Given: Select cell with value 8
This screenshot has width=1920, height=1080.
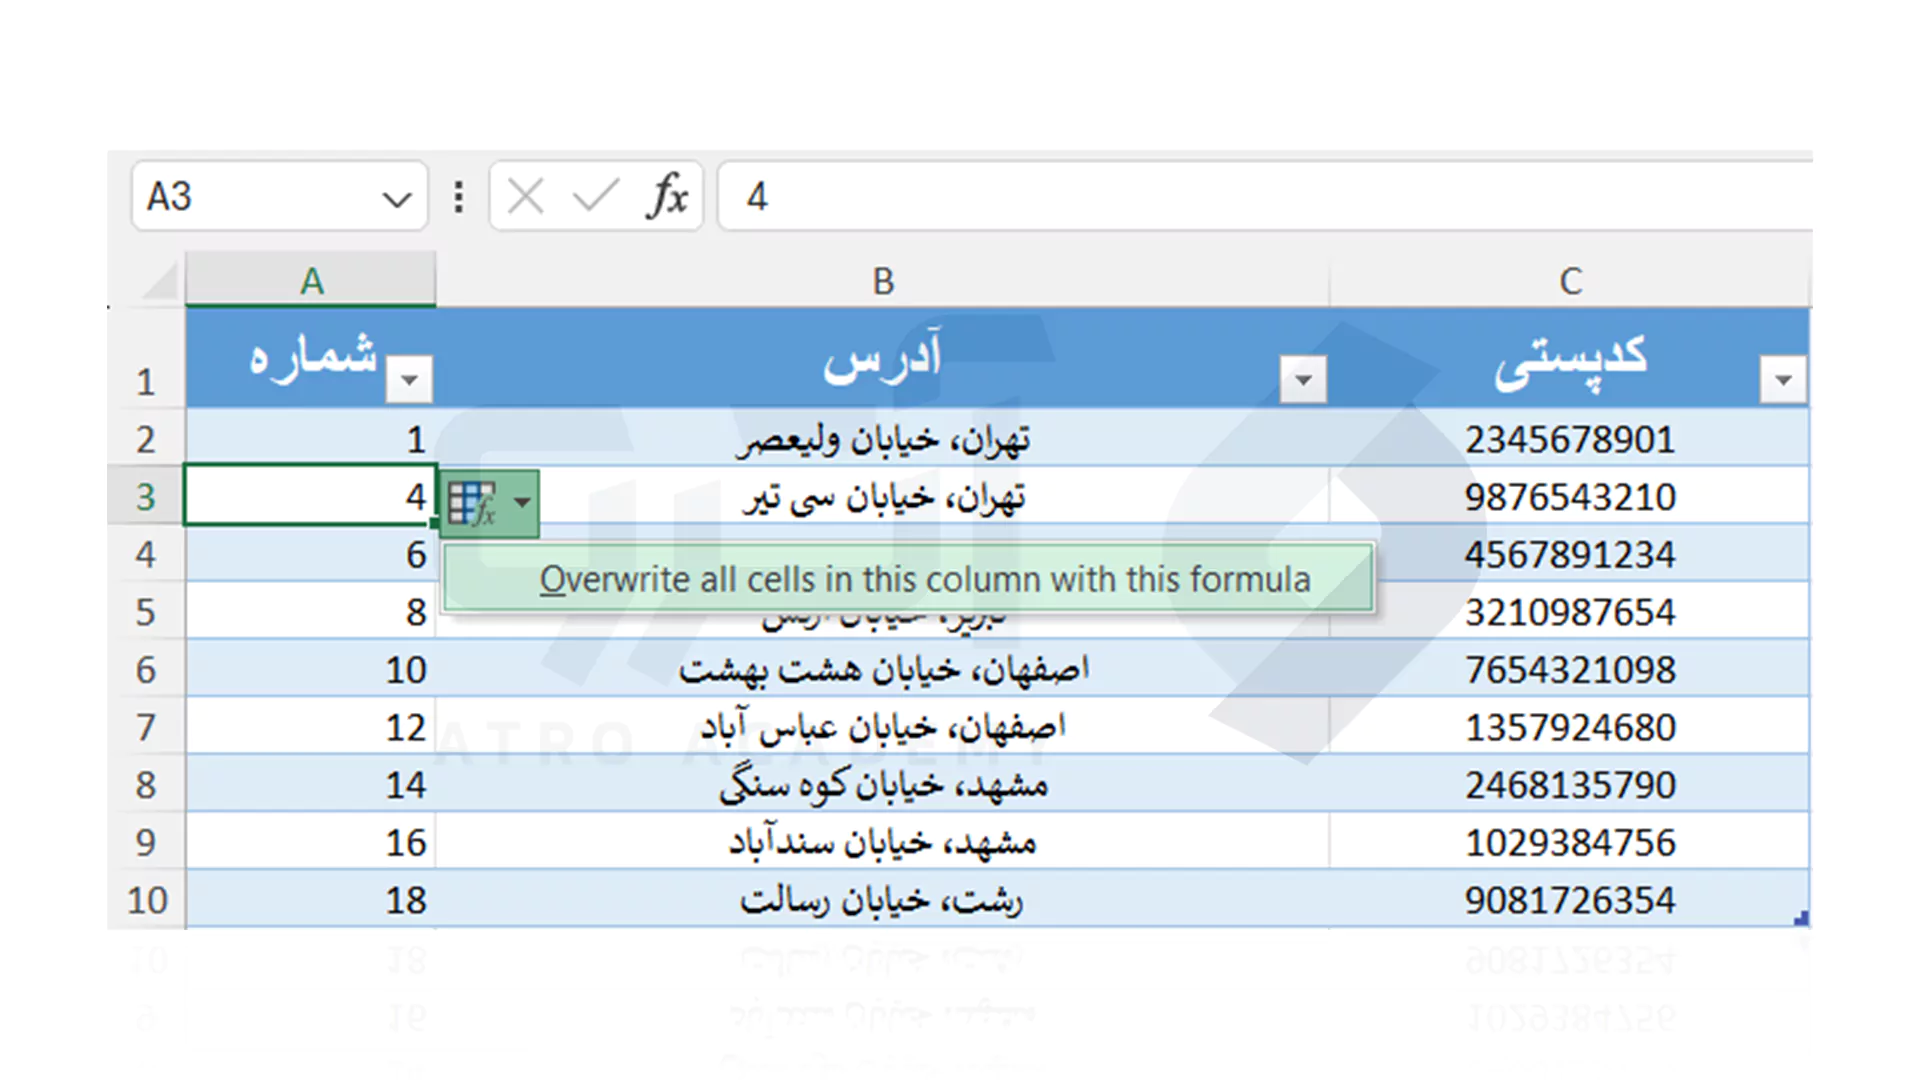Looking at the screenshot, I should [x=311, y=612].
